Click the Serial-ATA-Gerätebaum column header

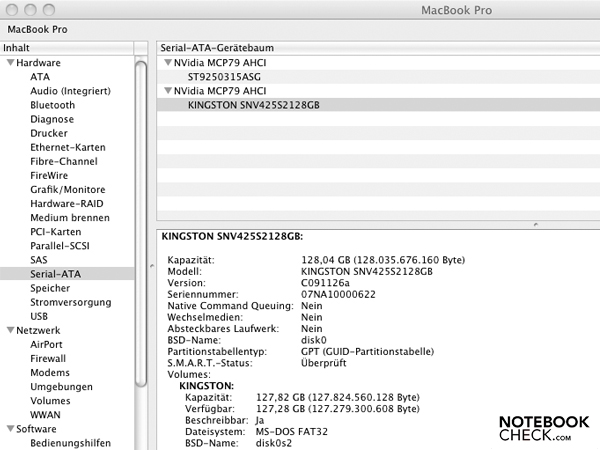tap(378, 48)
